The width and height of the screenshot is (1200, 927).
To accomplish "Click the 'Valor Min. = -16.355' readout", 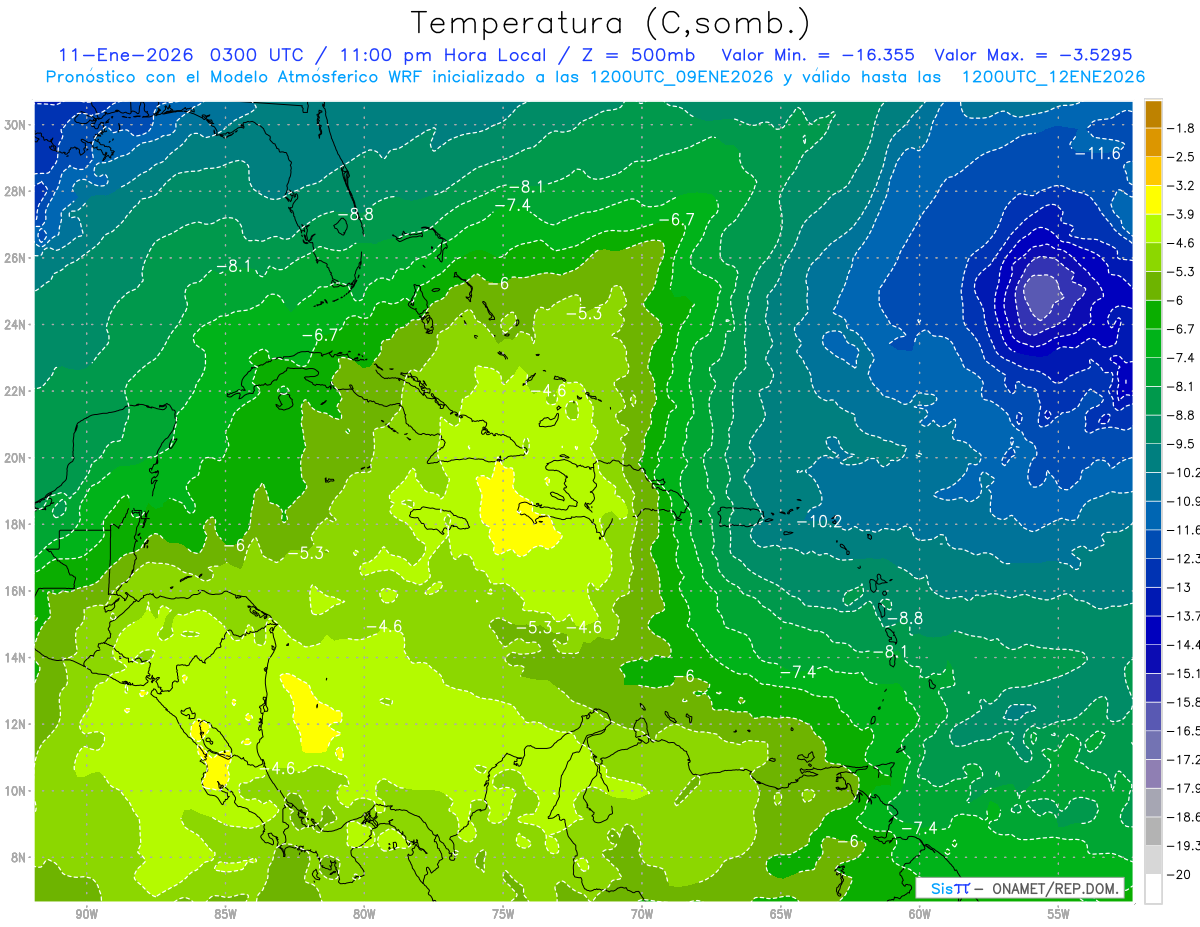I will coord(818,55).
